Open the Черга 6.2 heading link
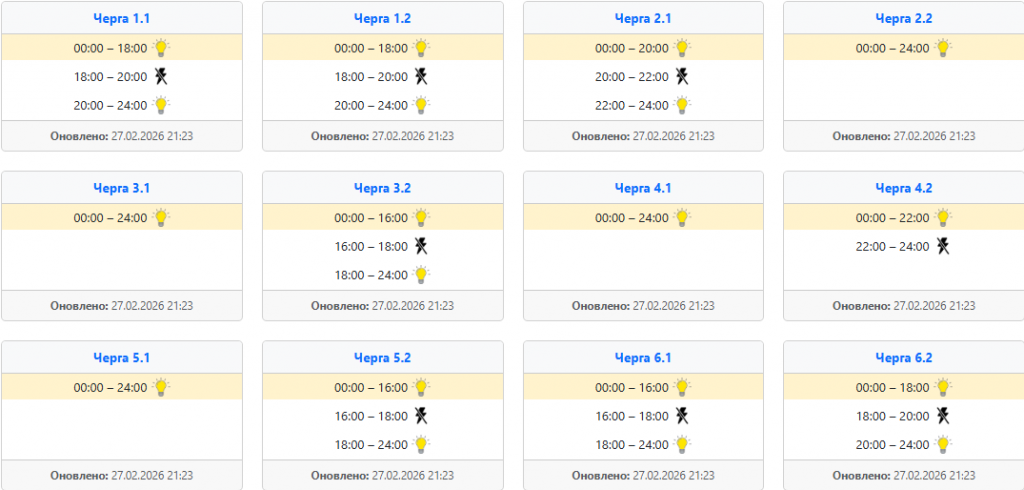 [x=904, y=358]
